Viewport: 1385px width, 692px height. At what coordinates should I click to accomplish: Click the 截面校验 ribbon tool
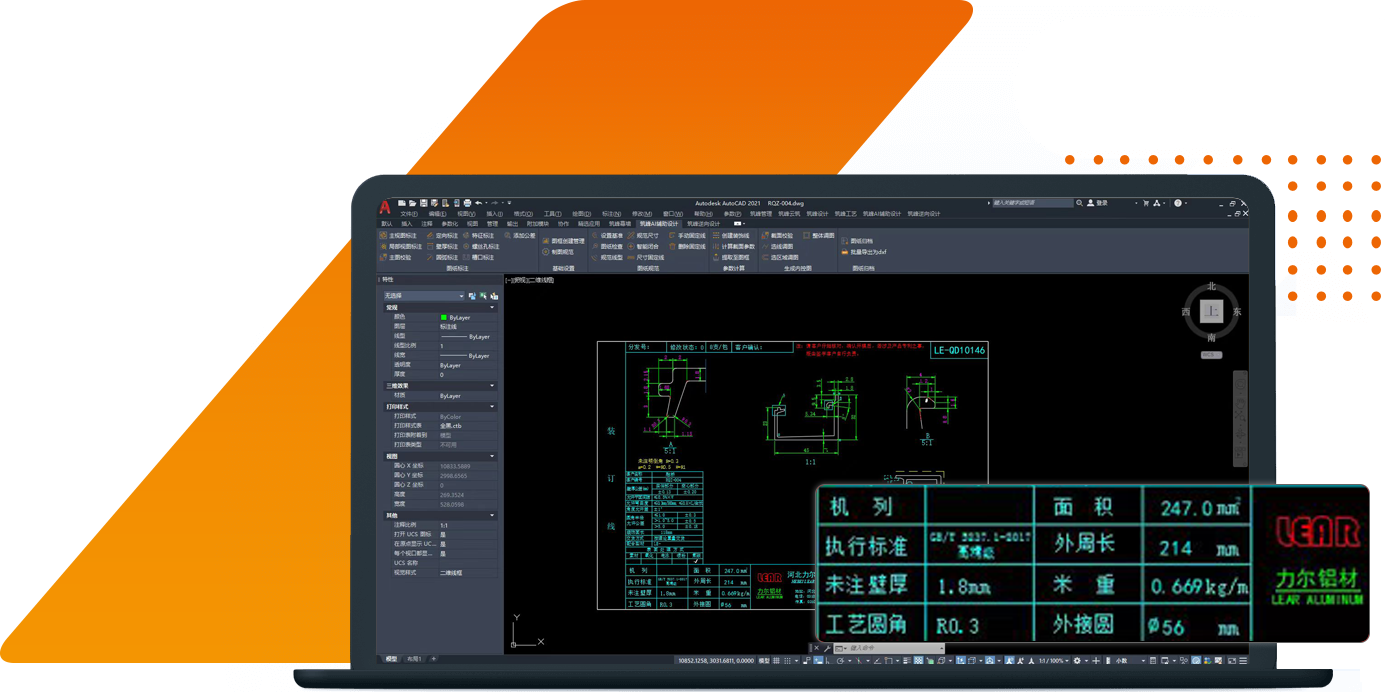(x=778, y=236)
